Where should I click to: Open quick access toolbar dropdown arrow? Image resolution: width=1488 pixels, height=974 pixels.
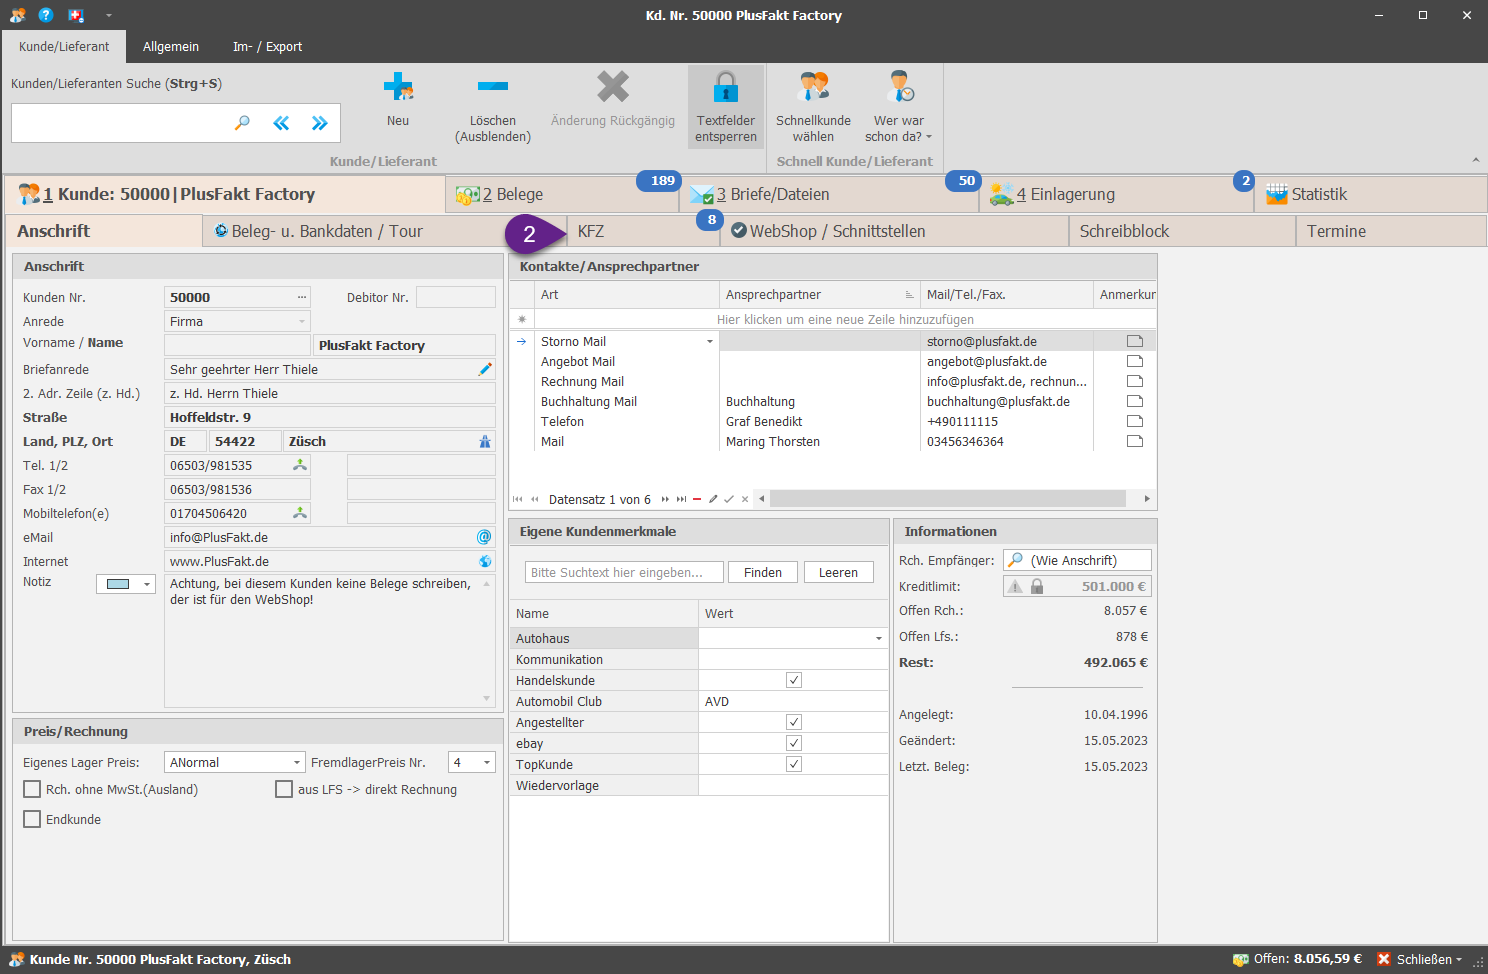click(109, 15)
